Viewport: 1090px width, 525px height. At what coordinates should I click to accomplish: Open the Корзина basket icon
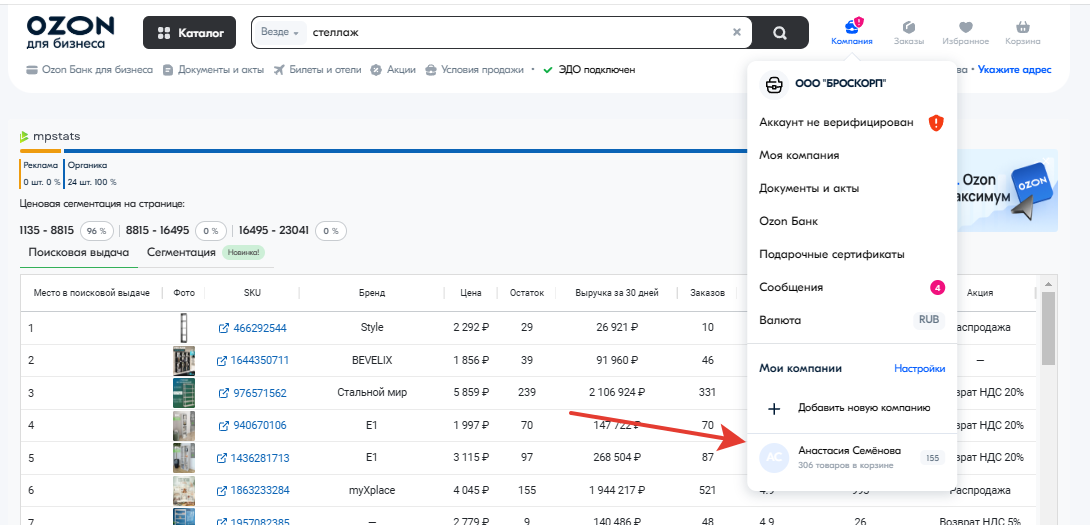1023,32
